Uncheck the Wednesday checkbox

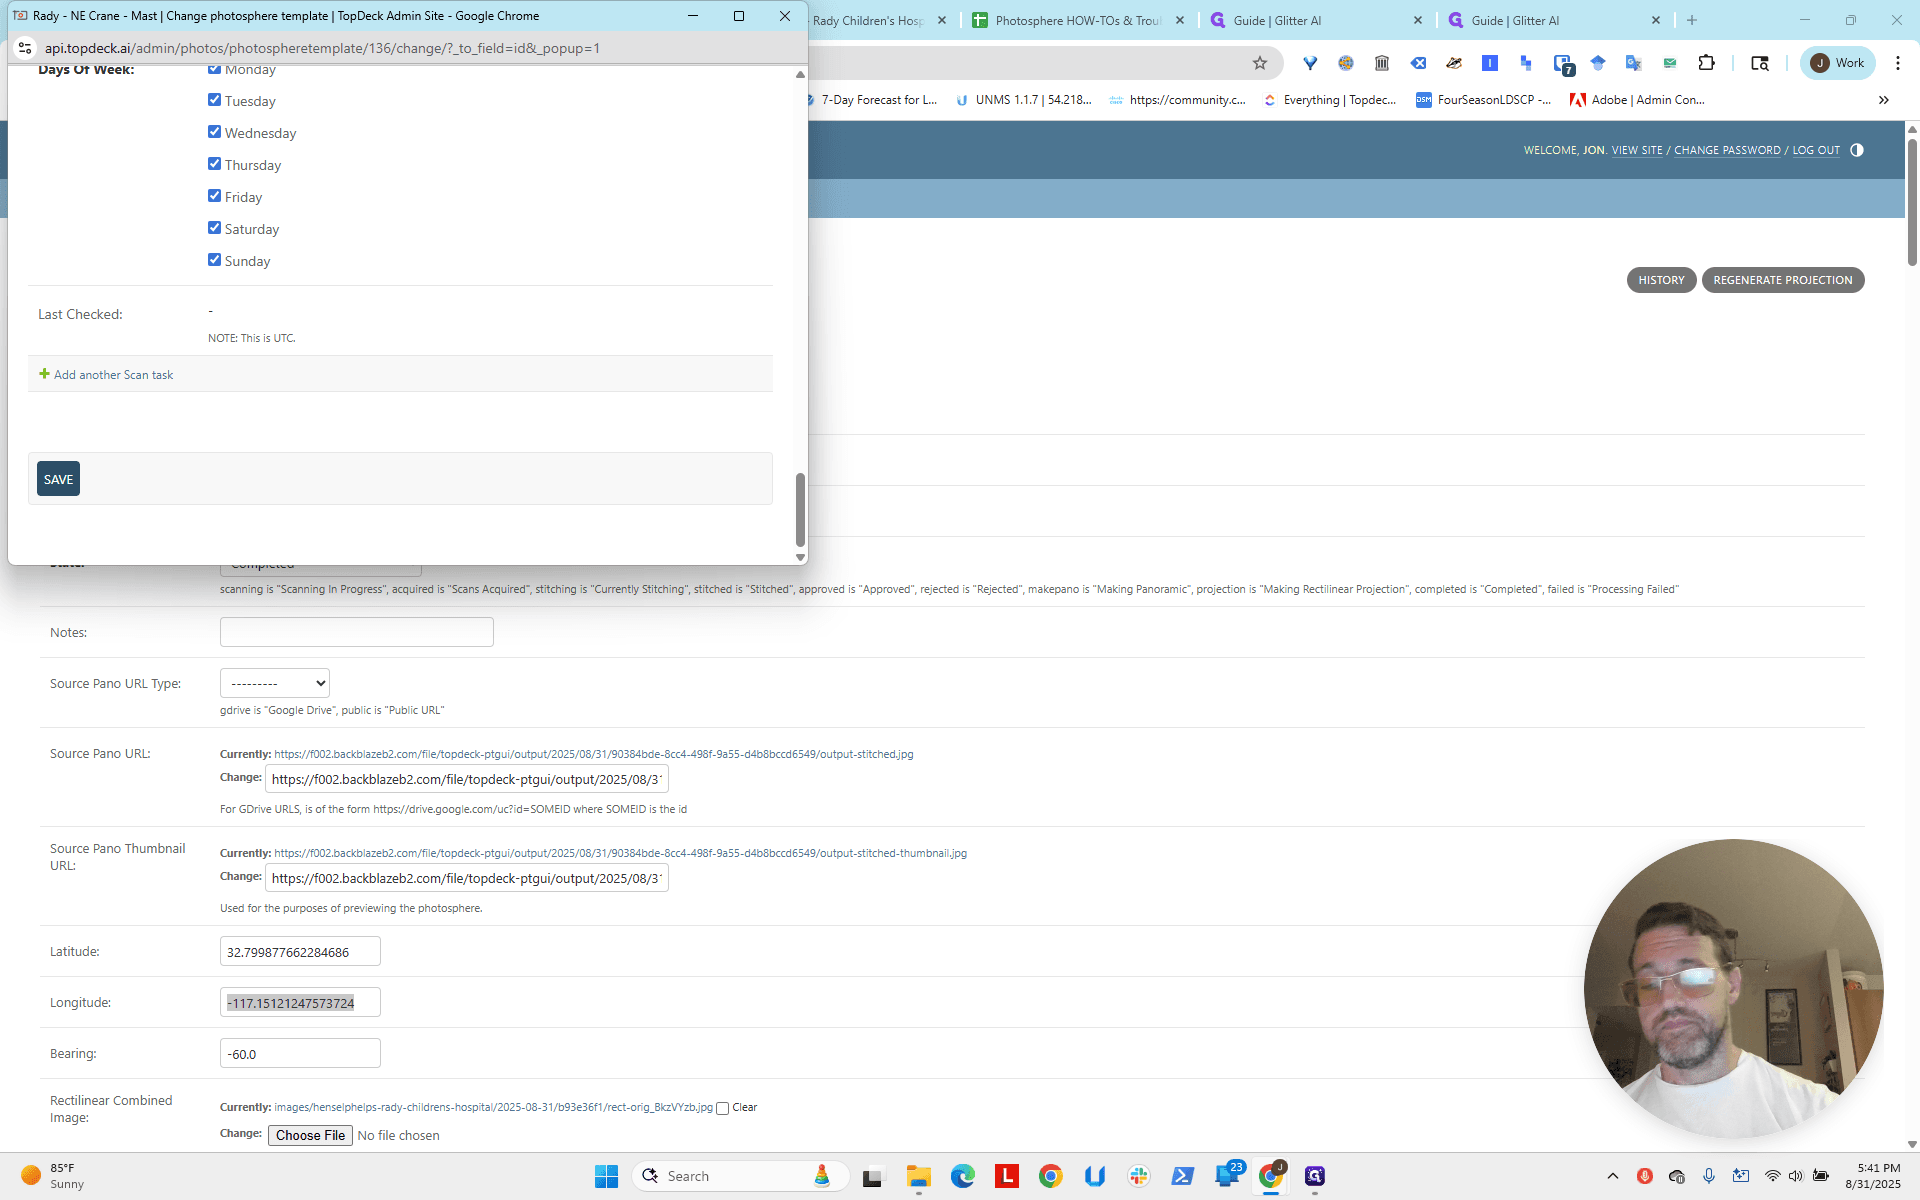[x=214, y=132]
